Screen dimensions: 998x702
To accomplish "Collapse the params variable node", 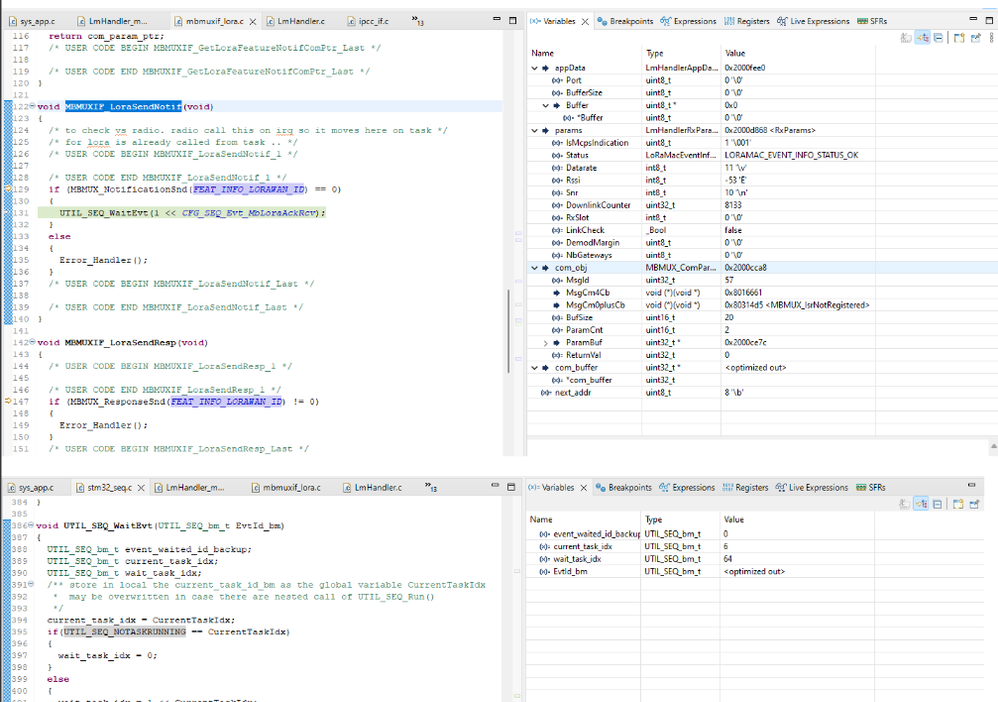I will [535, 130].
